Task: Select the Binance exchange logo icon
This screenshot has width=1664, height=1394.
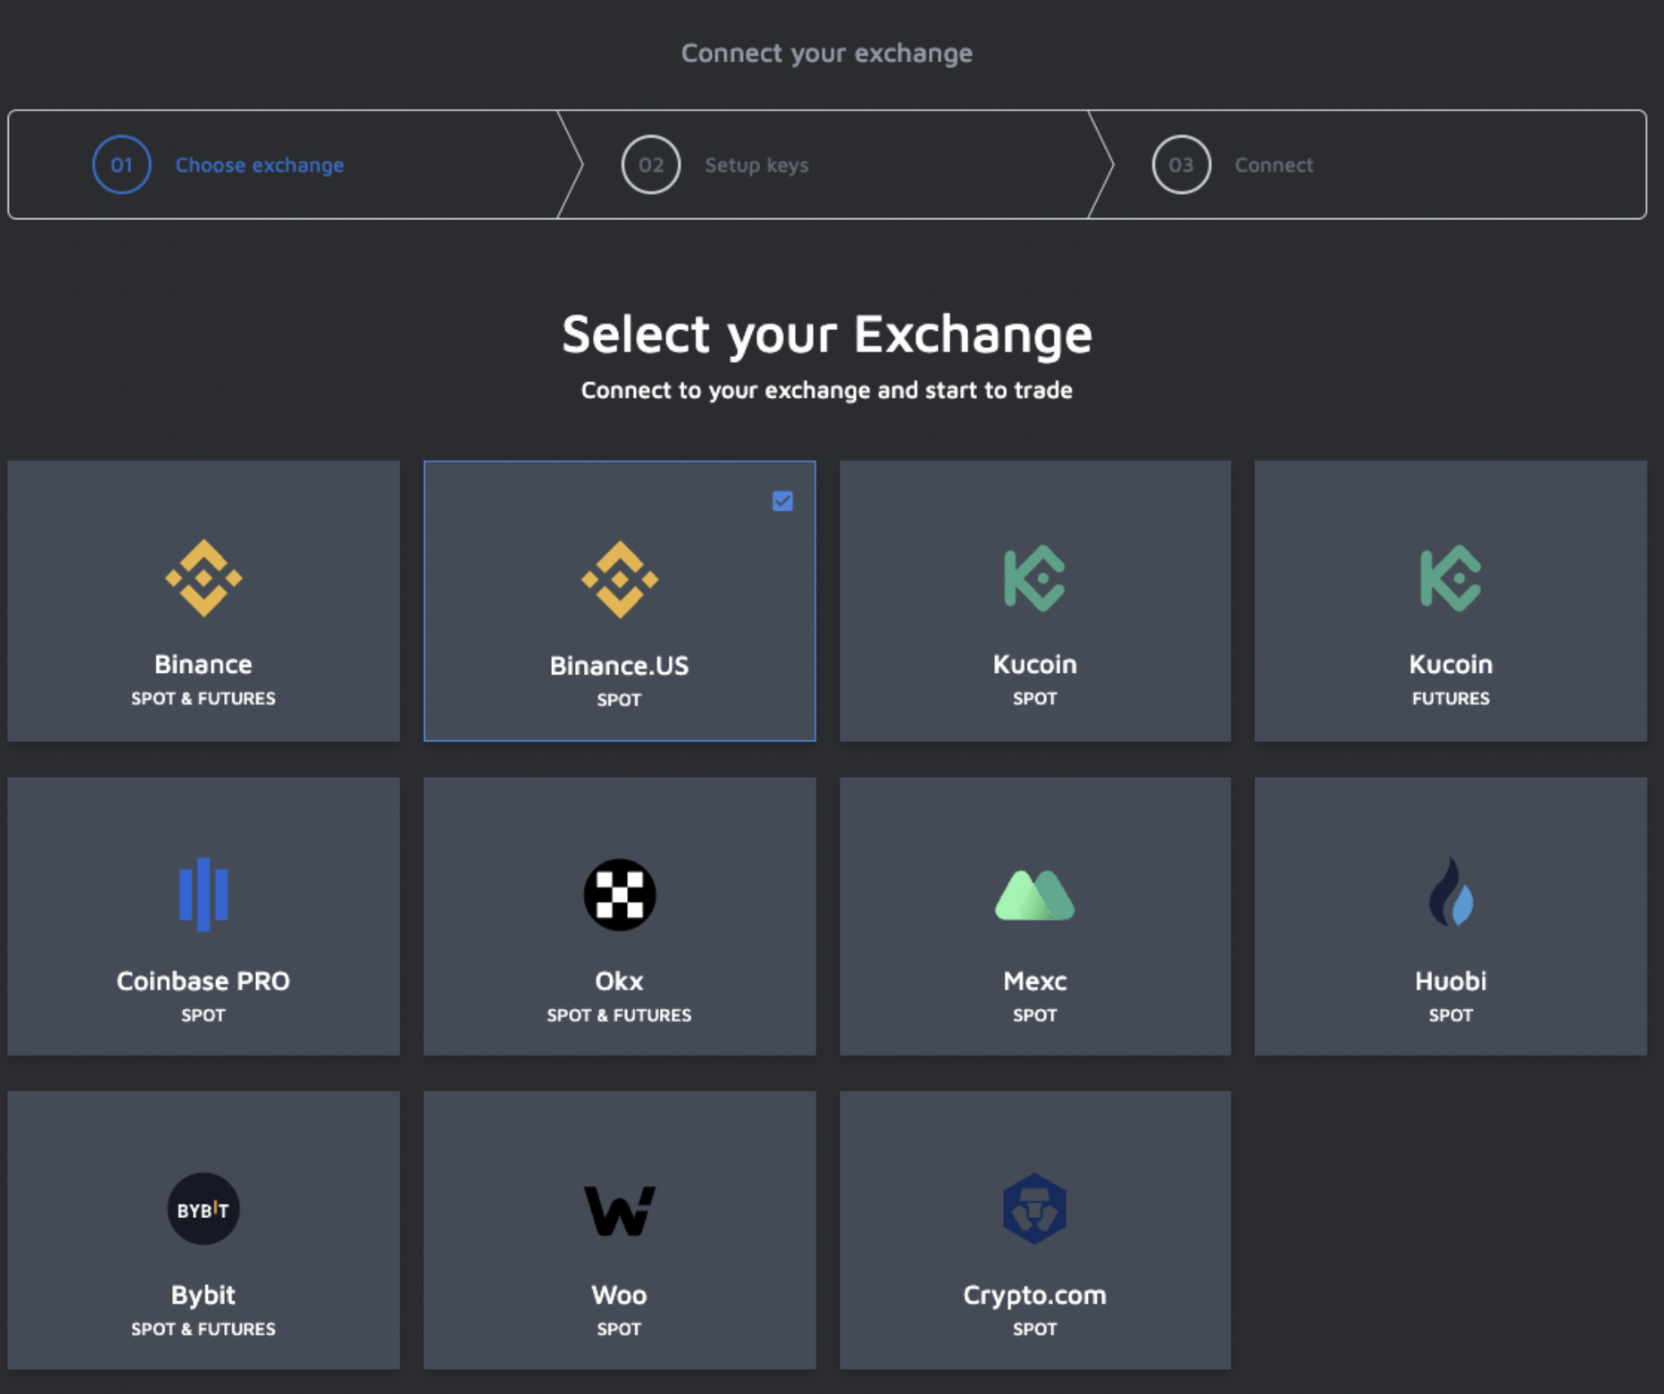Action: click(203, 577)
